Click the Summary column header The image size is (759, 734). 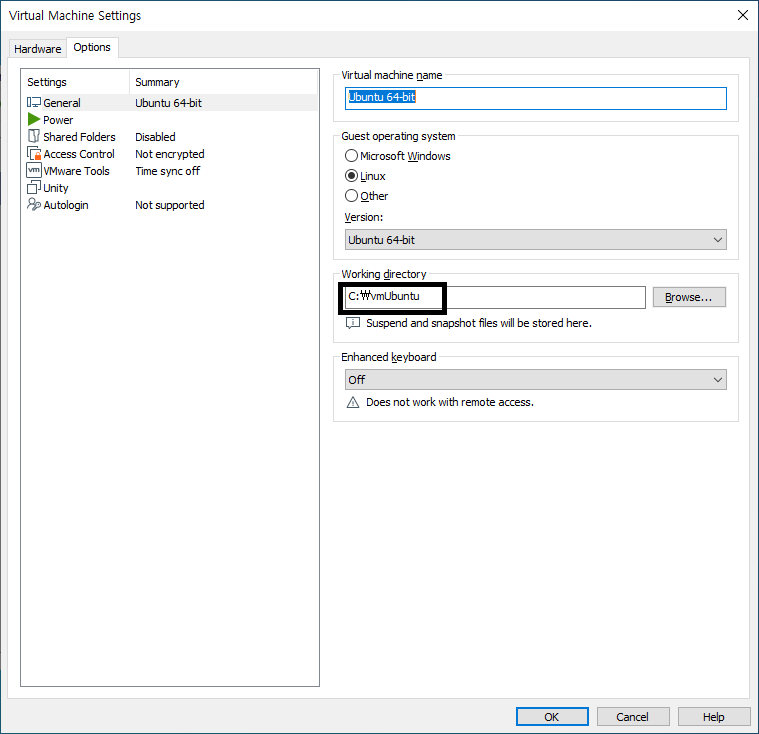pyautogui.click(x=224, y=82)
